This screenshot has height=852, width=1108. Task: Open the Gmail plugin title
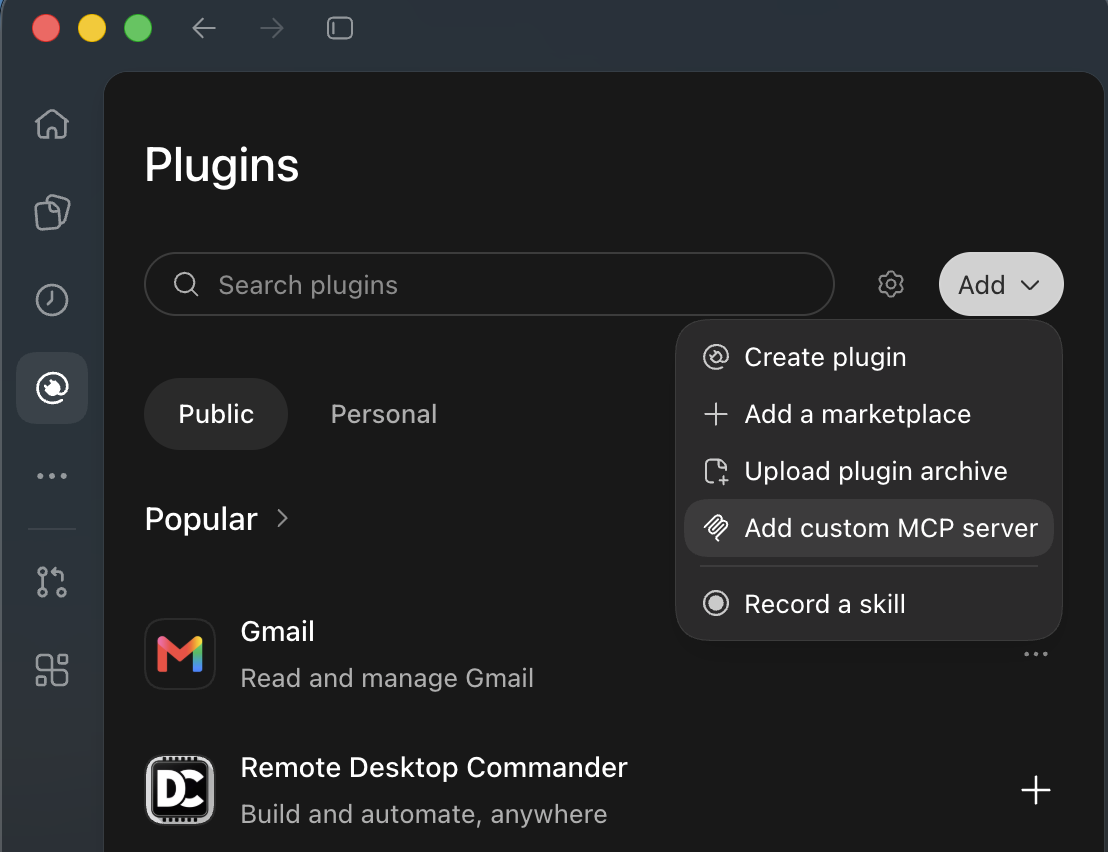pos(277,632)
